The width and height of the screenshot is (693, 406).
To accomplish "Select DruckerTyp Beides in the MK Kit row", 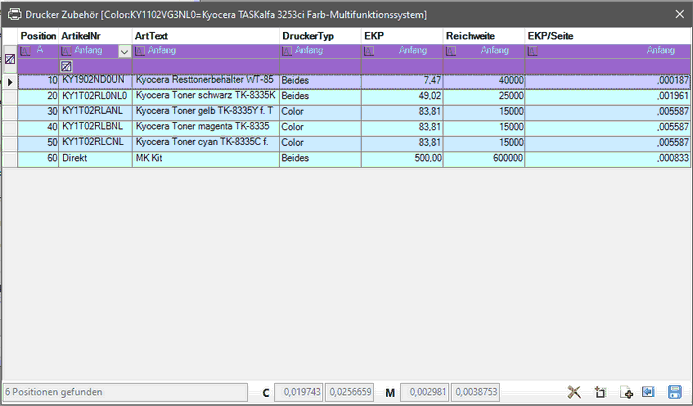I will [320, 158].
